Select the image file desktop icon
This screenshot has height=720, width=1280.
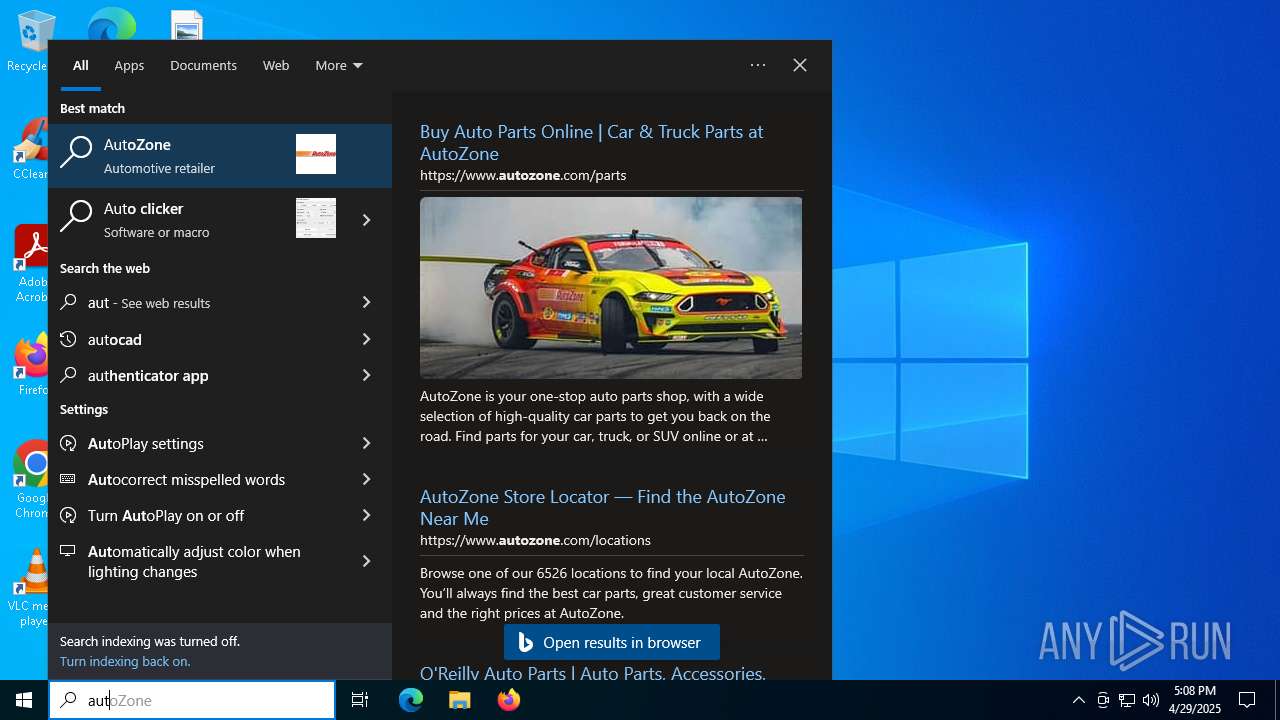[x=187, y=26]
